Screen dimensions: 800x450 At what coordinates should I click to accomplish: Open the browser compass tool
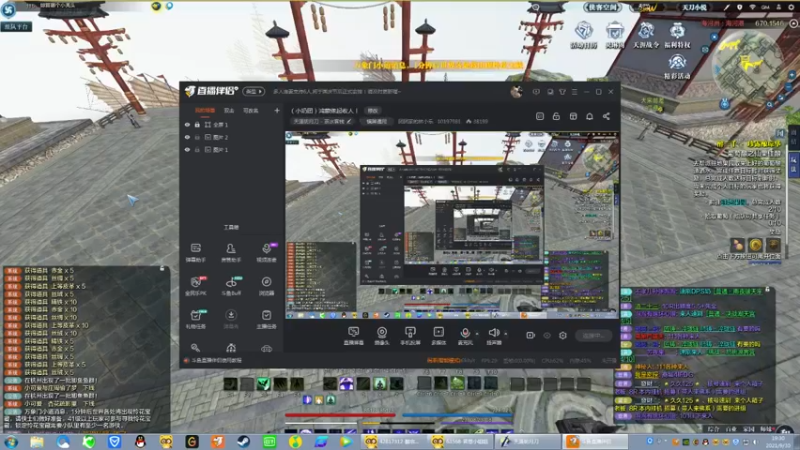click(x=266, y=286)
